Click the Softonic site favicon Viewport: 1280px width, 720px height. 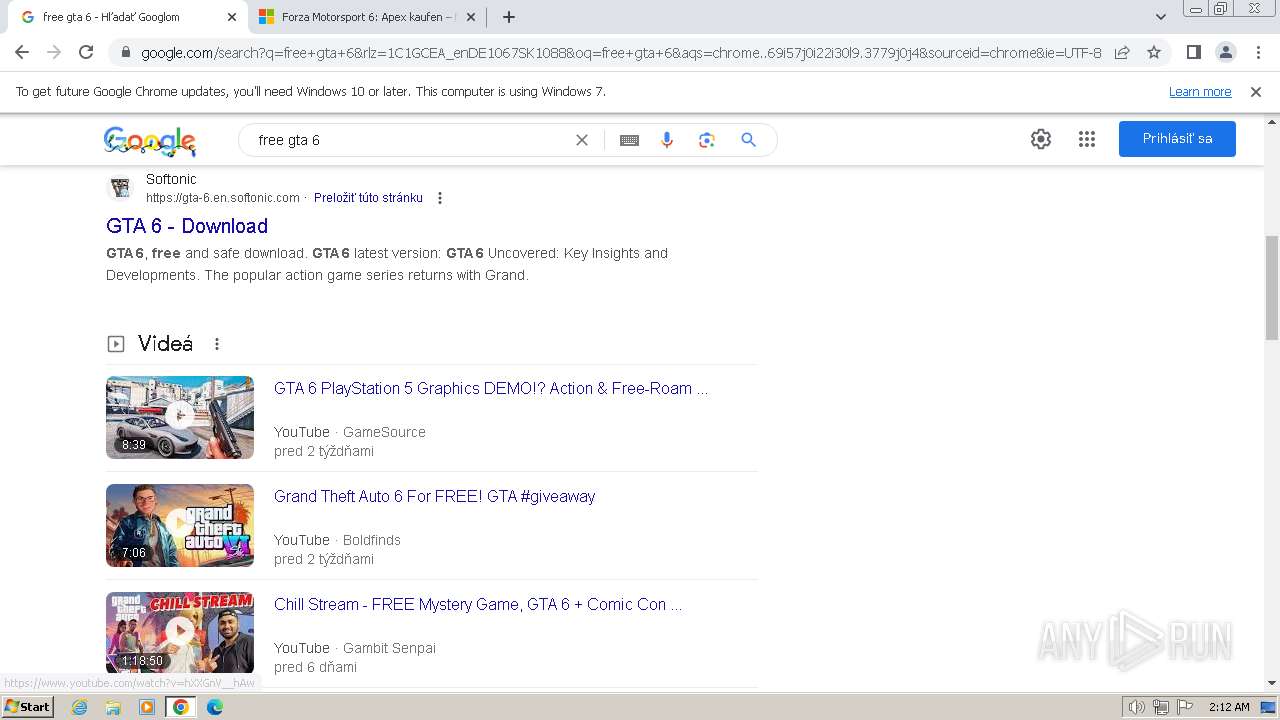click(x=120, y=187)
